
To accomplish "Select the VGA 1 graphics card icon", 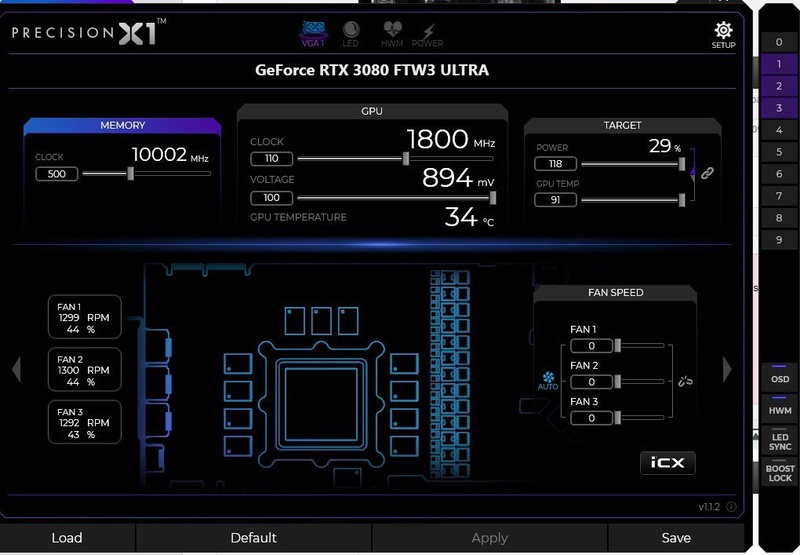I will [313, 34].
